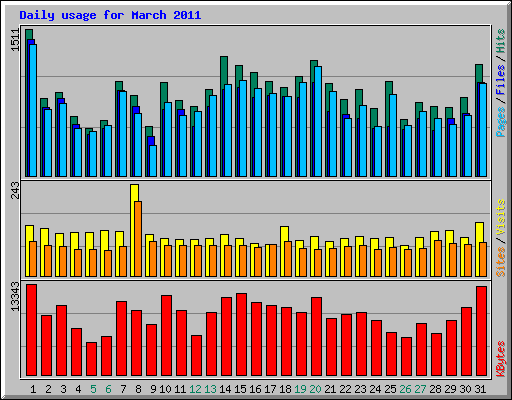Click the 'Pages' legend label
The height and width of the screenshot is (400, 512).
coord(501,122)
